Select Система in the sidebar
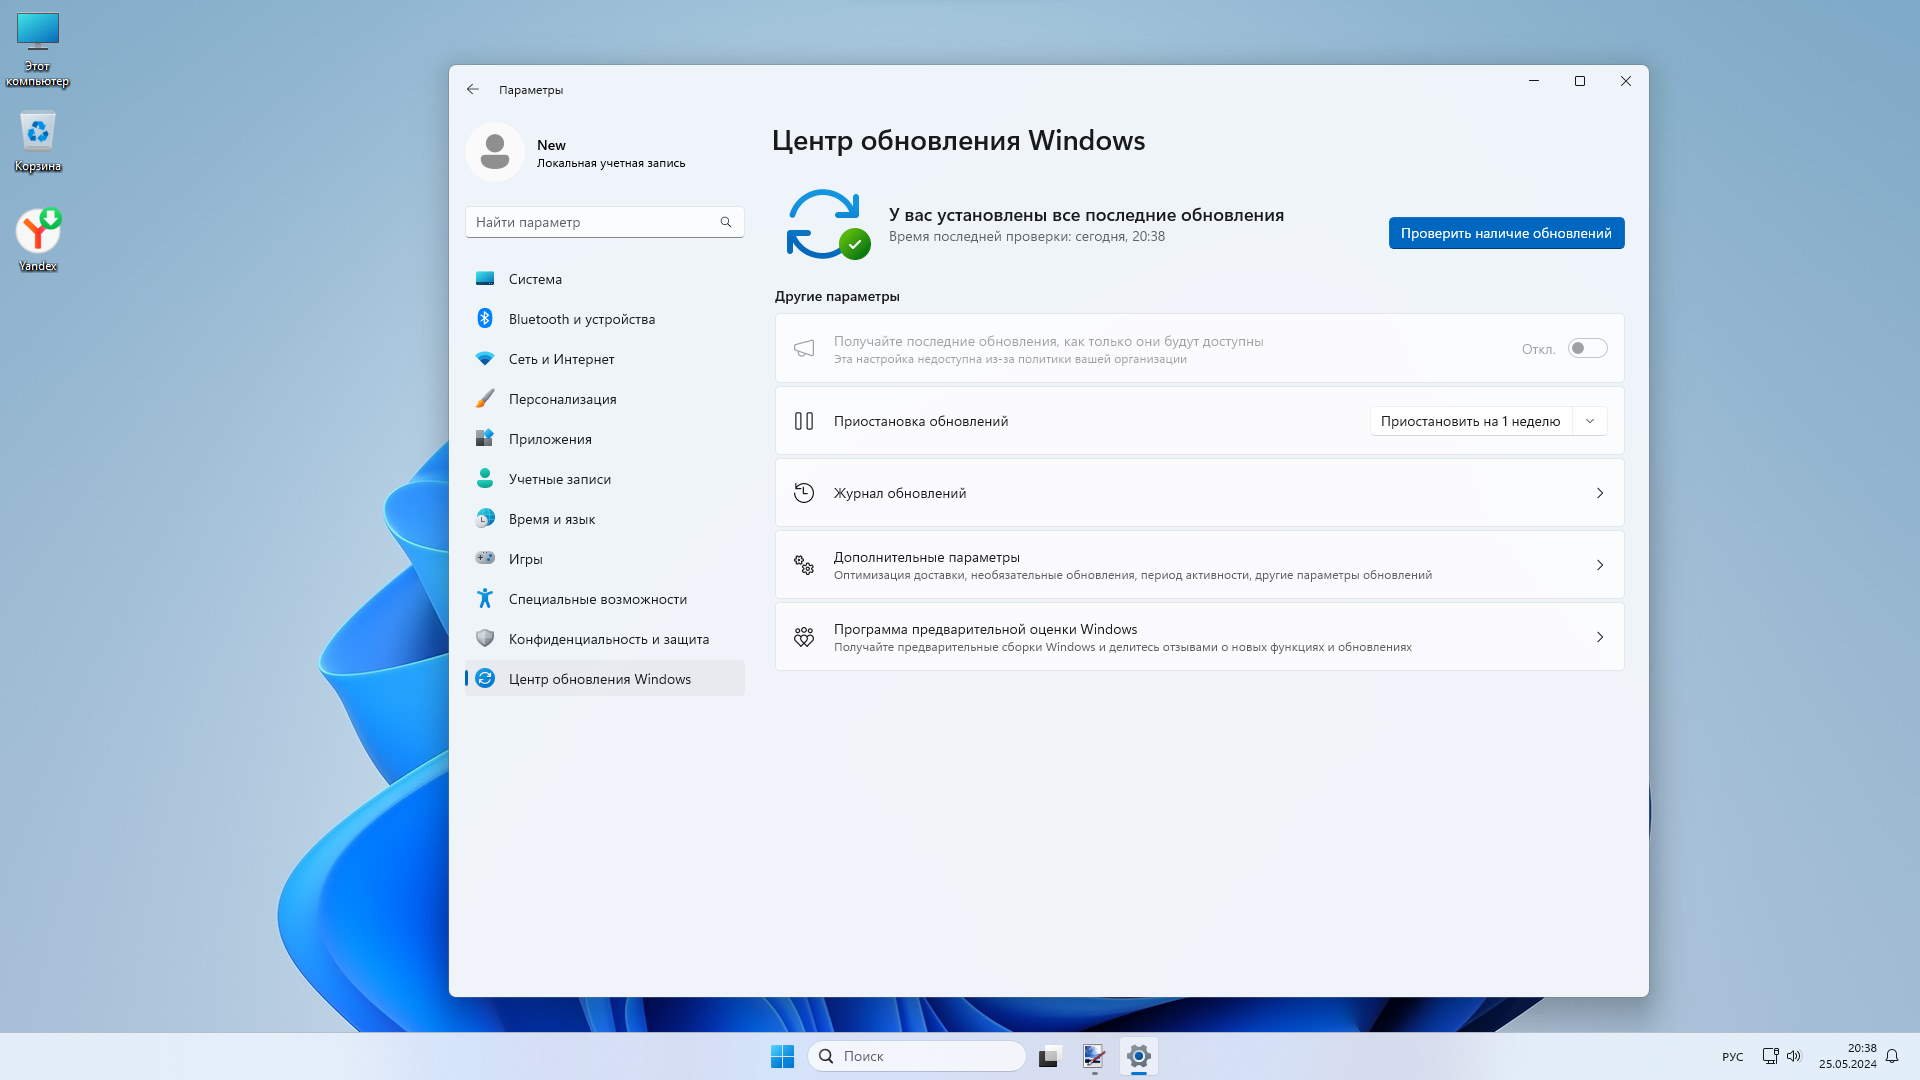Image resolution: width=1920 pixels, height=1080 pixels. pyautogui.click(x=535, y=279)
